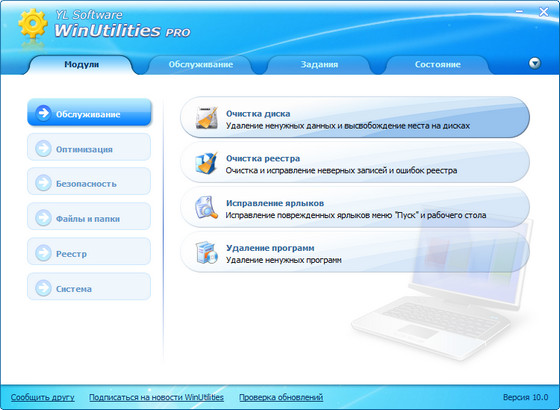Open the Состояние tab
Screen dimensions: 560x410
438,65
